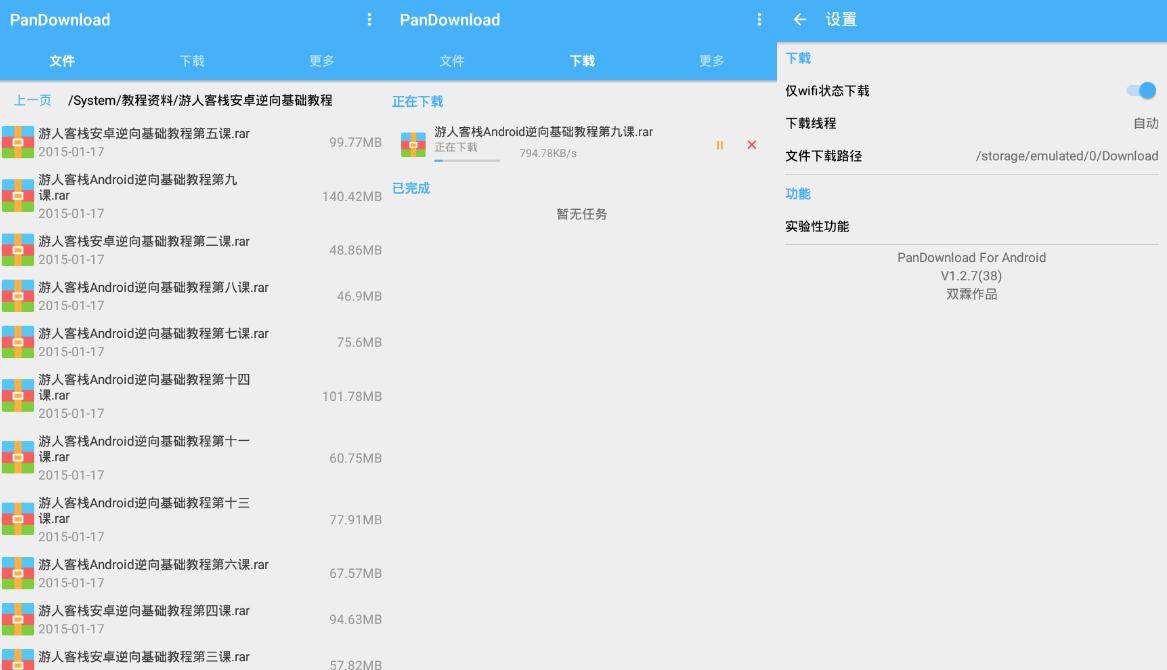The height and width of the screenshot is (670, 1167).
Task: Click the rar icon of 第六课.rar
Action: tap(18, 573)
